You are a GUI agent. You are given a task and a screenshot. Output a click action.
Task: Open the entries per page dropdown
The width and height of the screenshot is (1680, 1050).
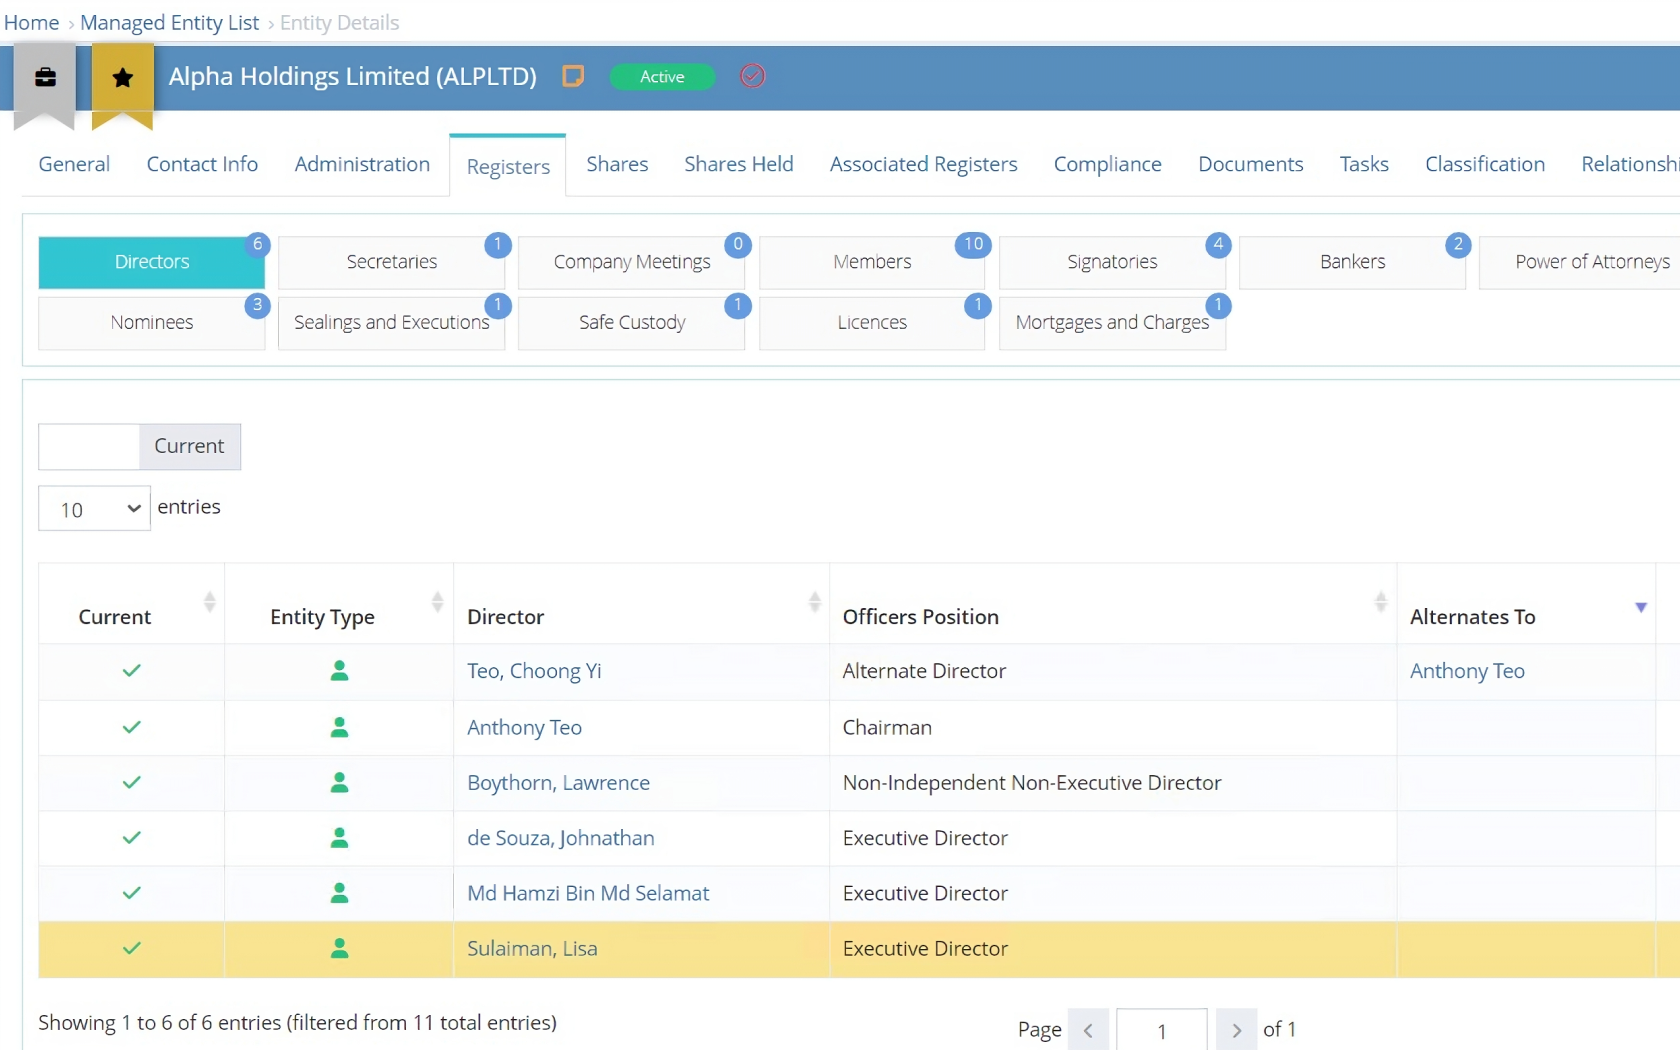coord(94,509)
